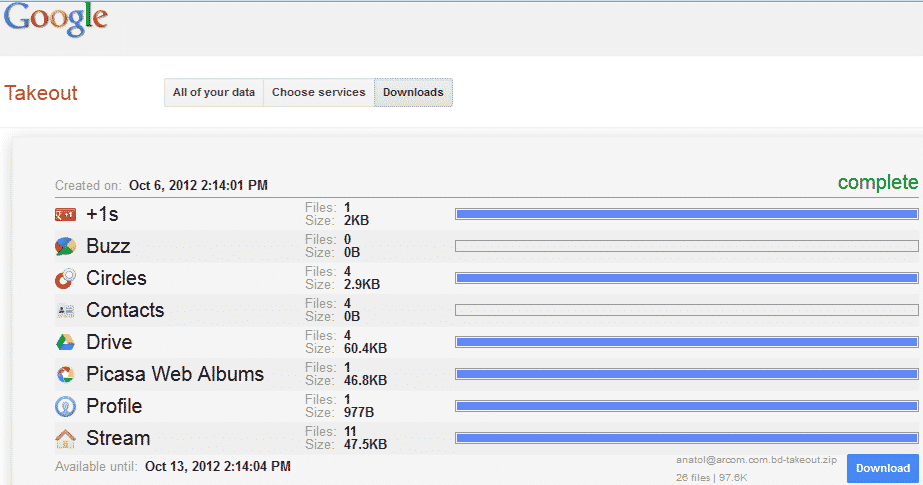Click the Stream house icon
The width and height of the screenshot is (923, 485).
(65, 438)
